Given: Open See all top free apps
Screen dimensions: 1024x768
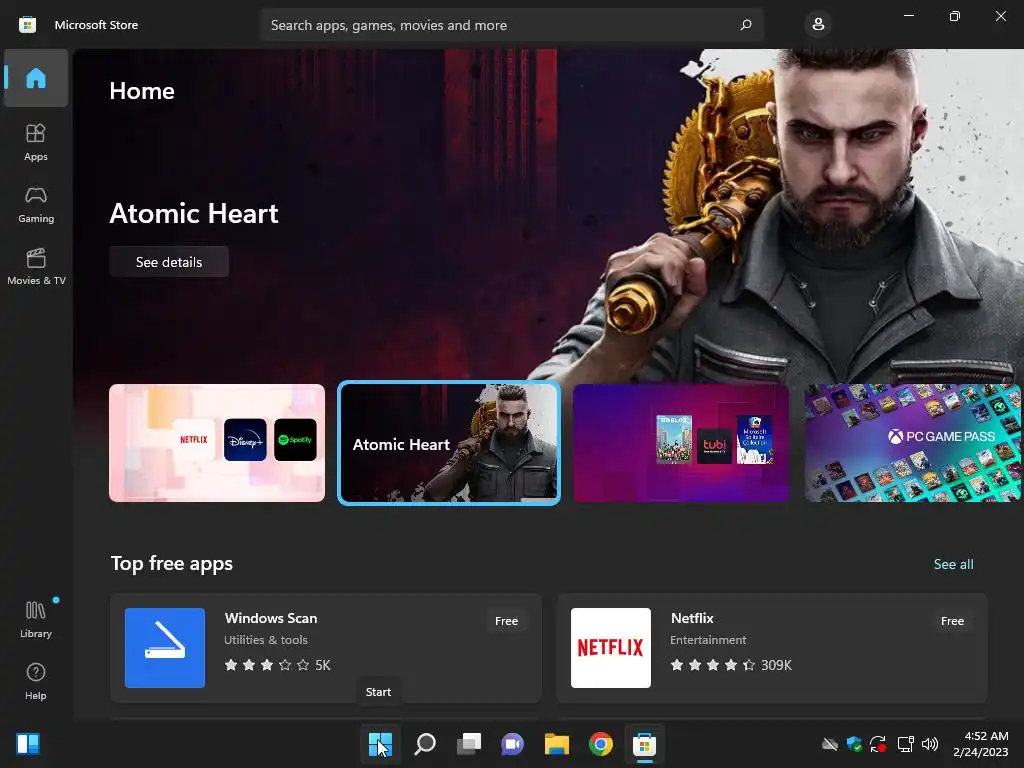Looking at the screenshot, I should [x=953, y=564].
